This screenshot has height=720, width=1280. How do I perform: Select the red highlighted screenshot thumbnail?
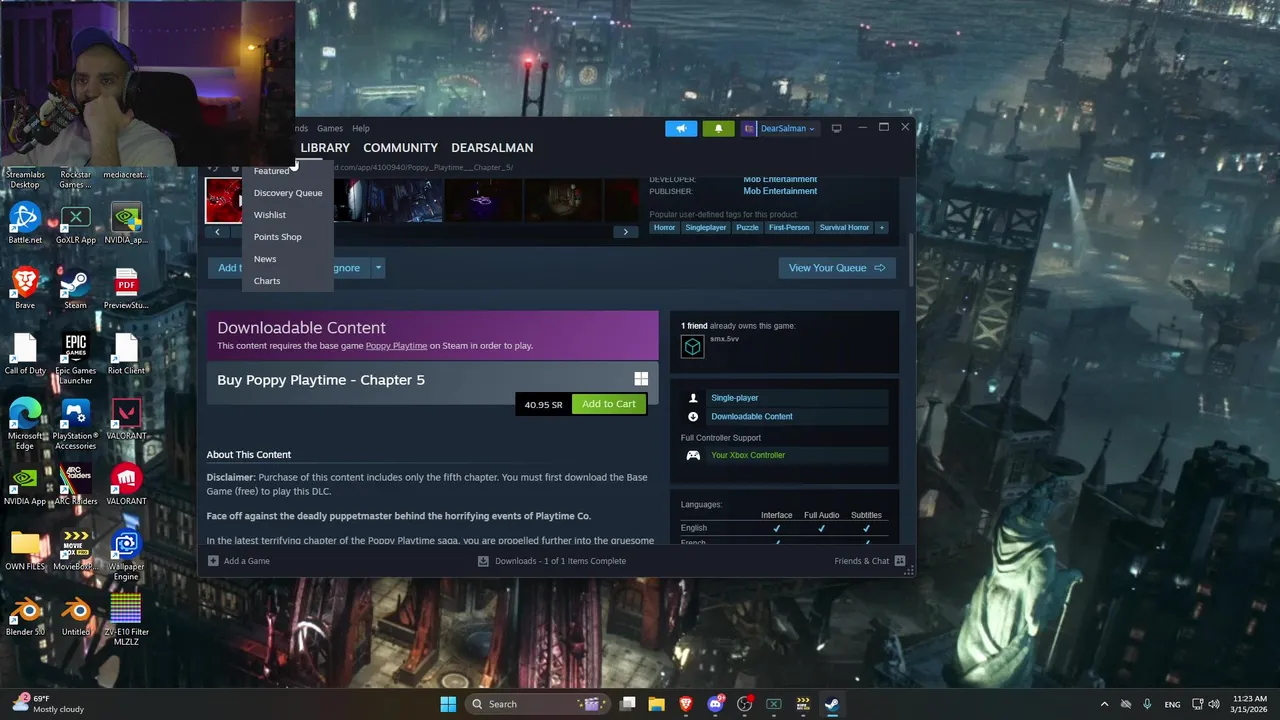224,201
